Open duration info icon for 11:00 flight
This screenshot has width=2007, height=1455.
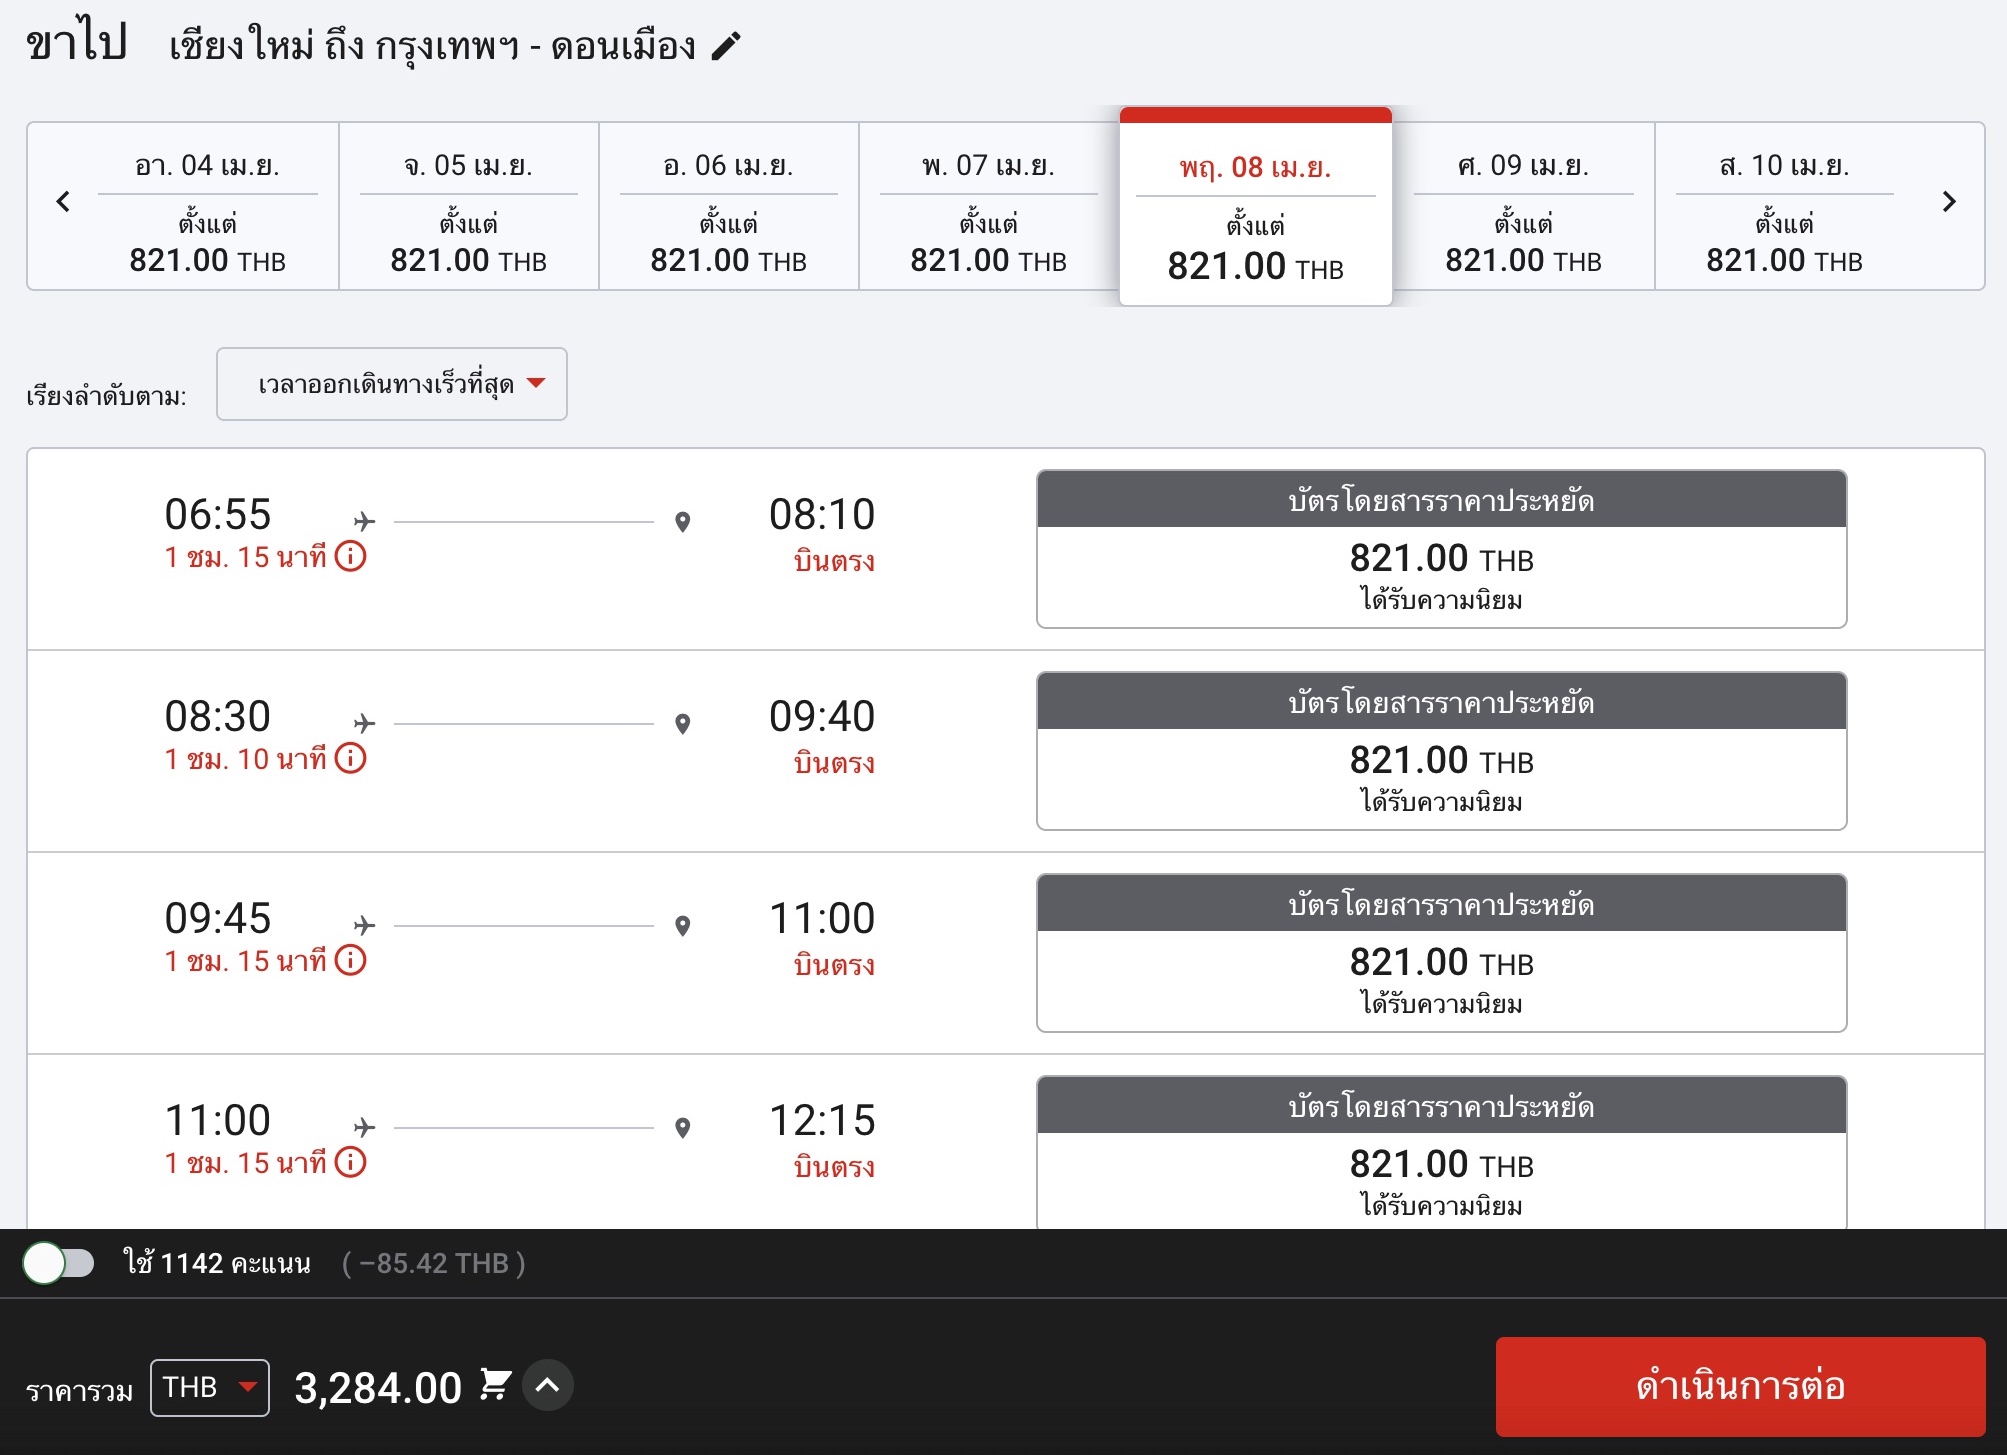click(350, 1162)
